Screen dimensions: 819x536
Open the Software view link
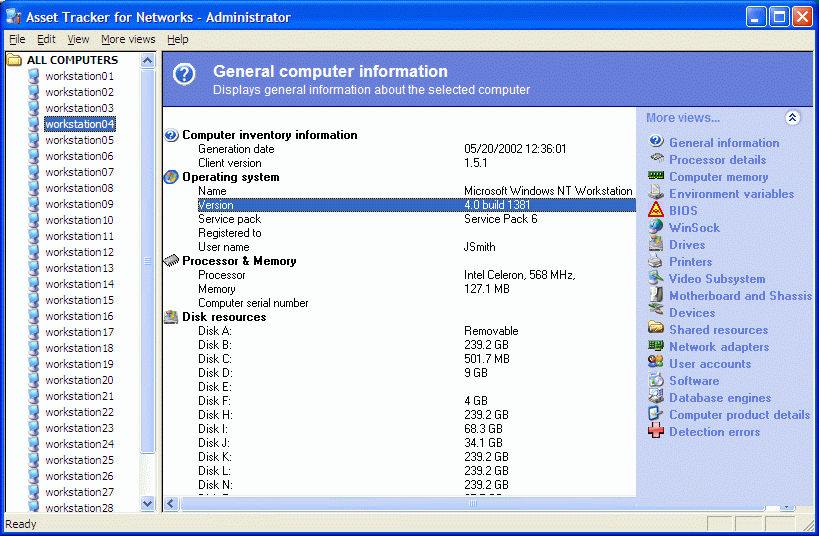point(694,381)
